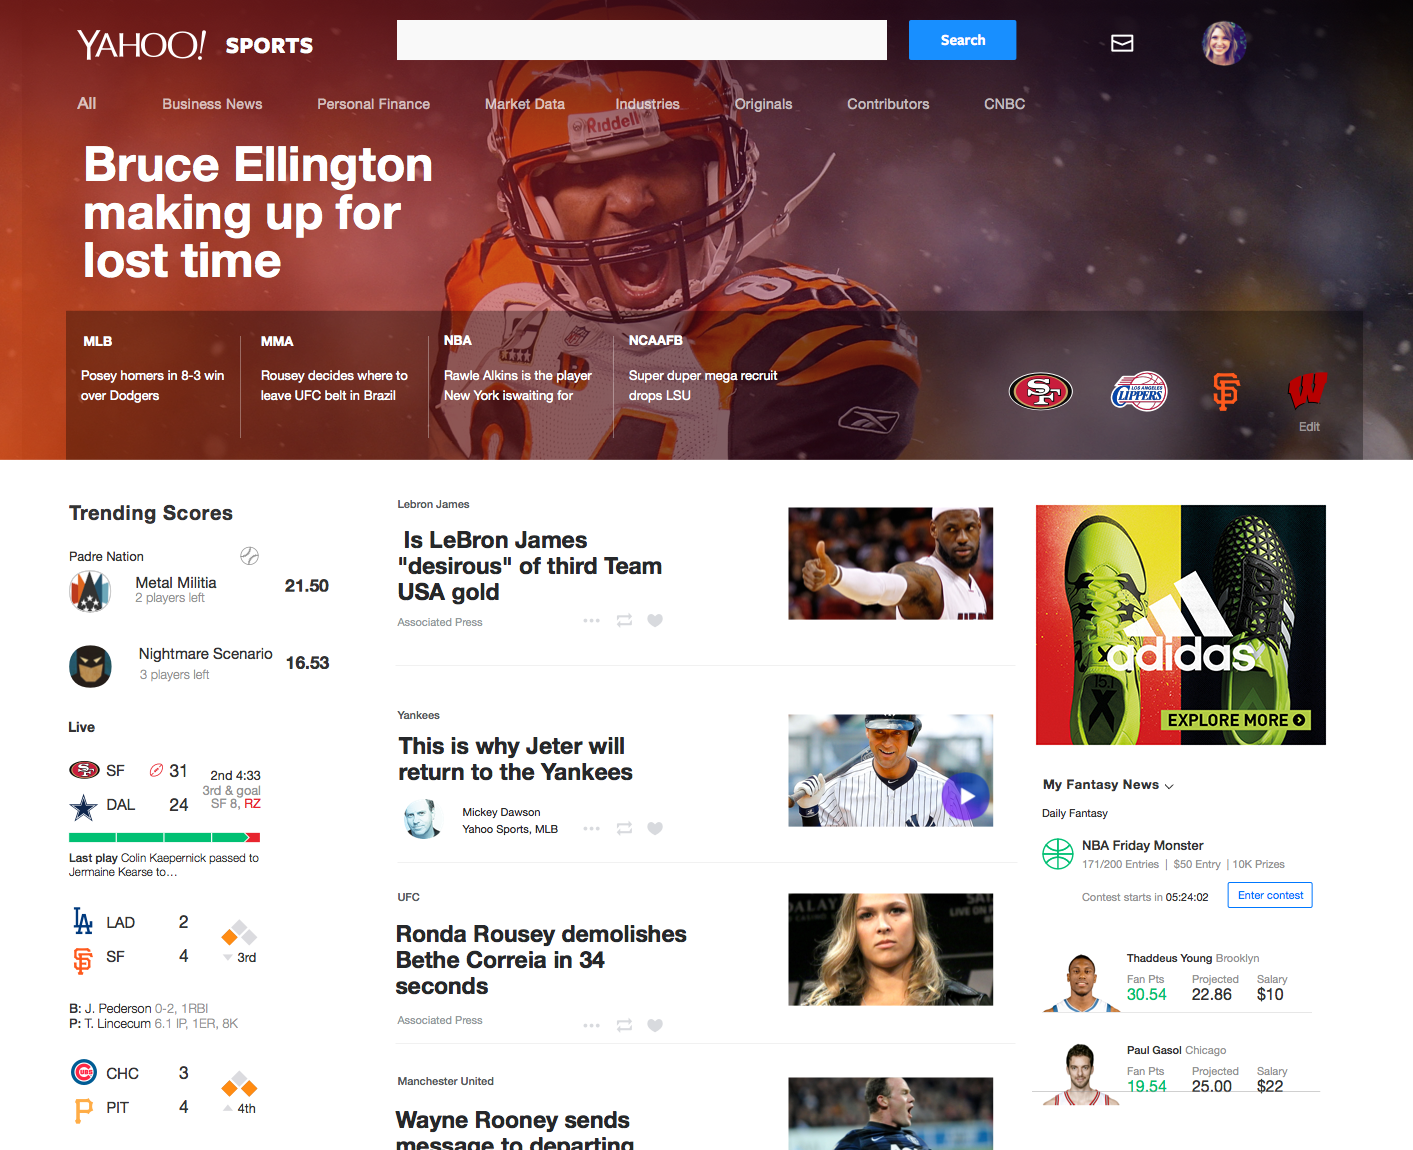1413x1150 pixels.
Task: Click more options dots on LeBron article
Action: (592, 621)
